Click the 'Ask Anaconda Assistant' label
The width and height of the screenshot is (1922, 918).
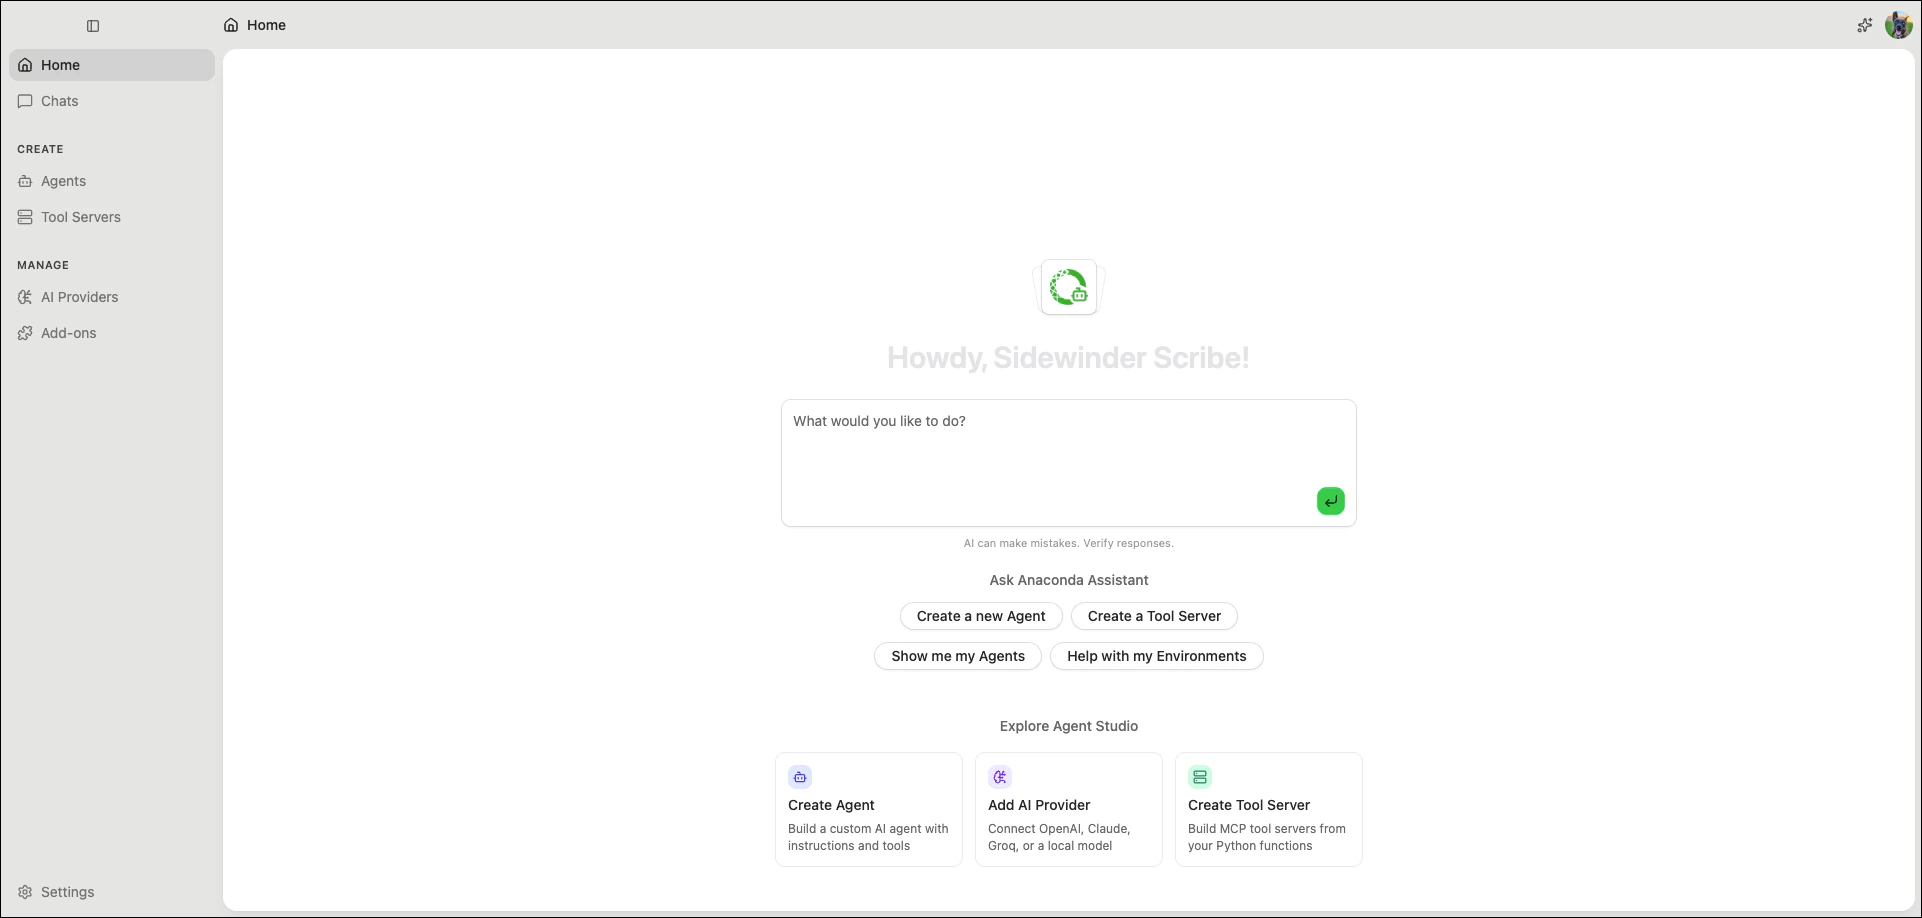[1069, 580]
